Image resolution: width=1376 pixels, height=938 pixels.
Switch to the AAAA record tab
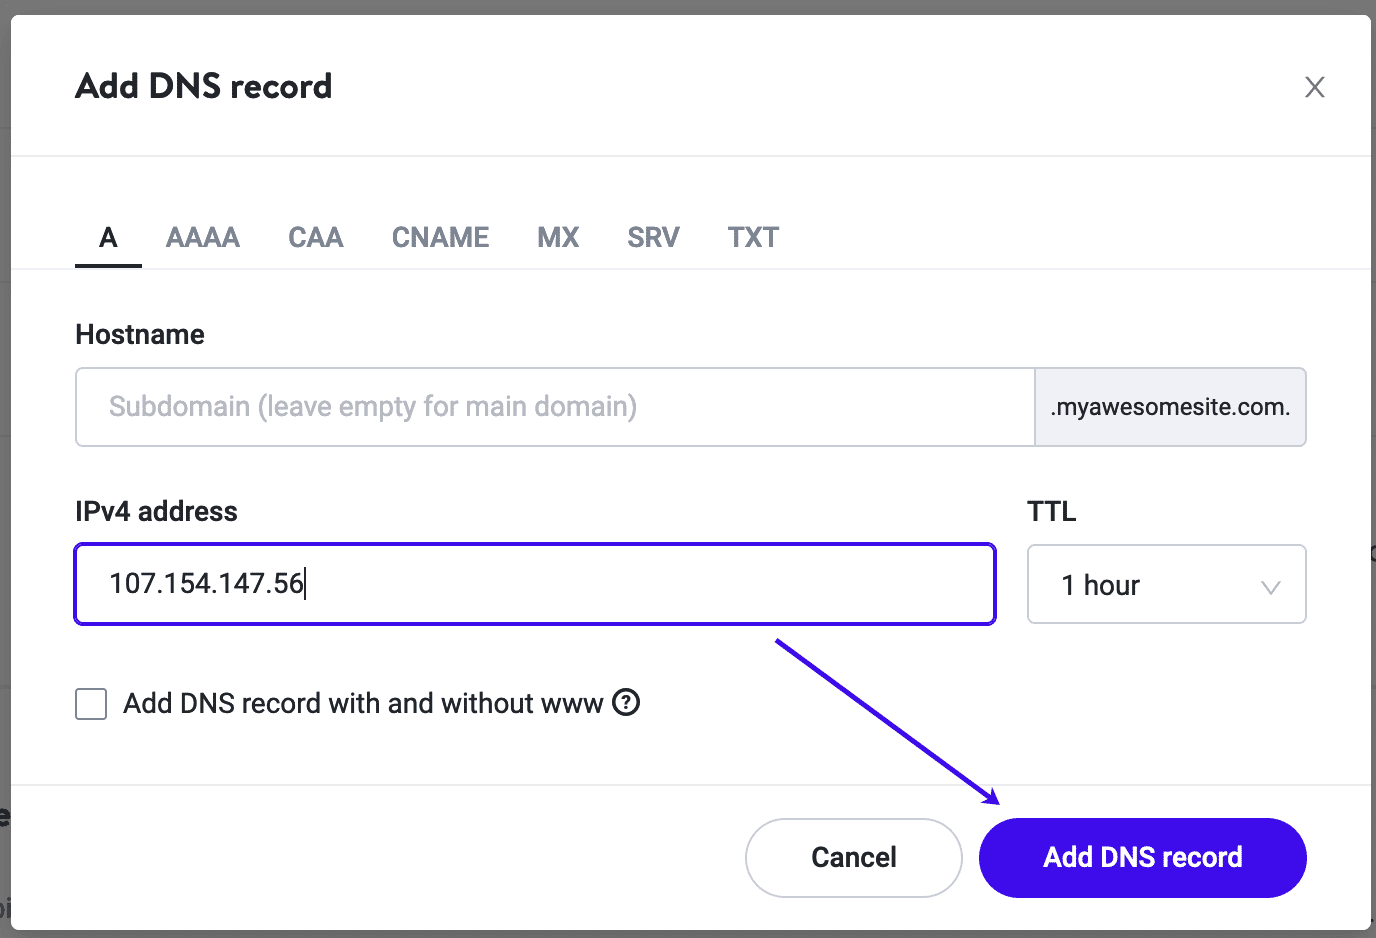coord(202,238)
